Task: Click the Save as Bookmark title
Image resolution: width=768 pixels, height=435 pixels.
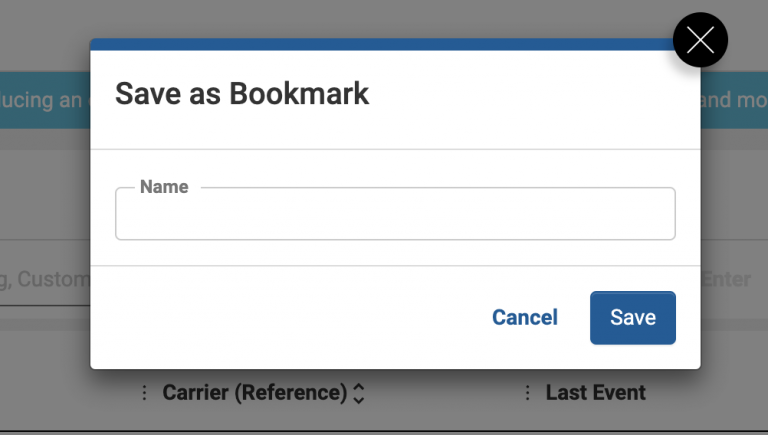Action: click(242, 94)
